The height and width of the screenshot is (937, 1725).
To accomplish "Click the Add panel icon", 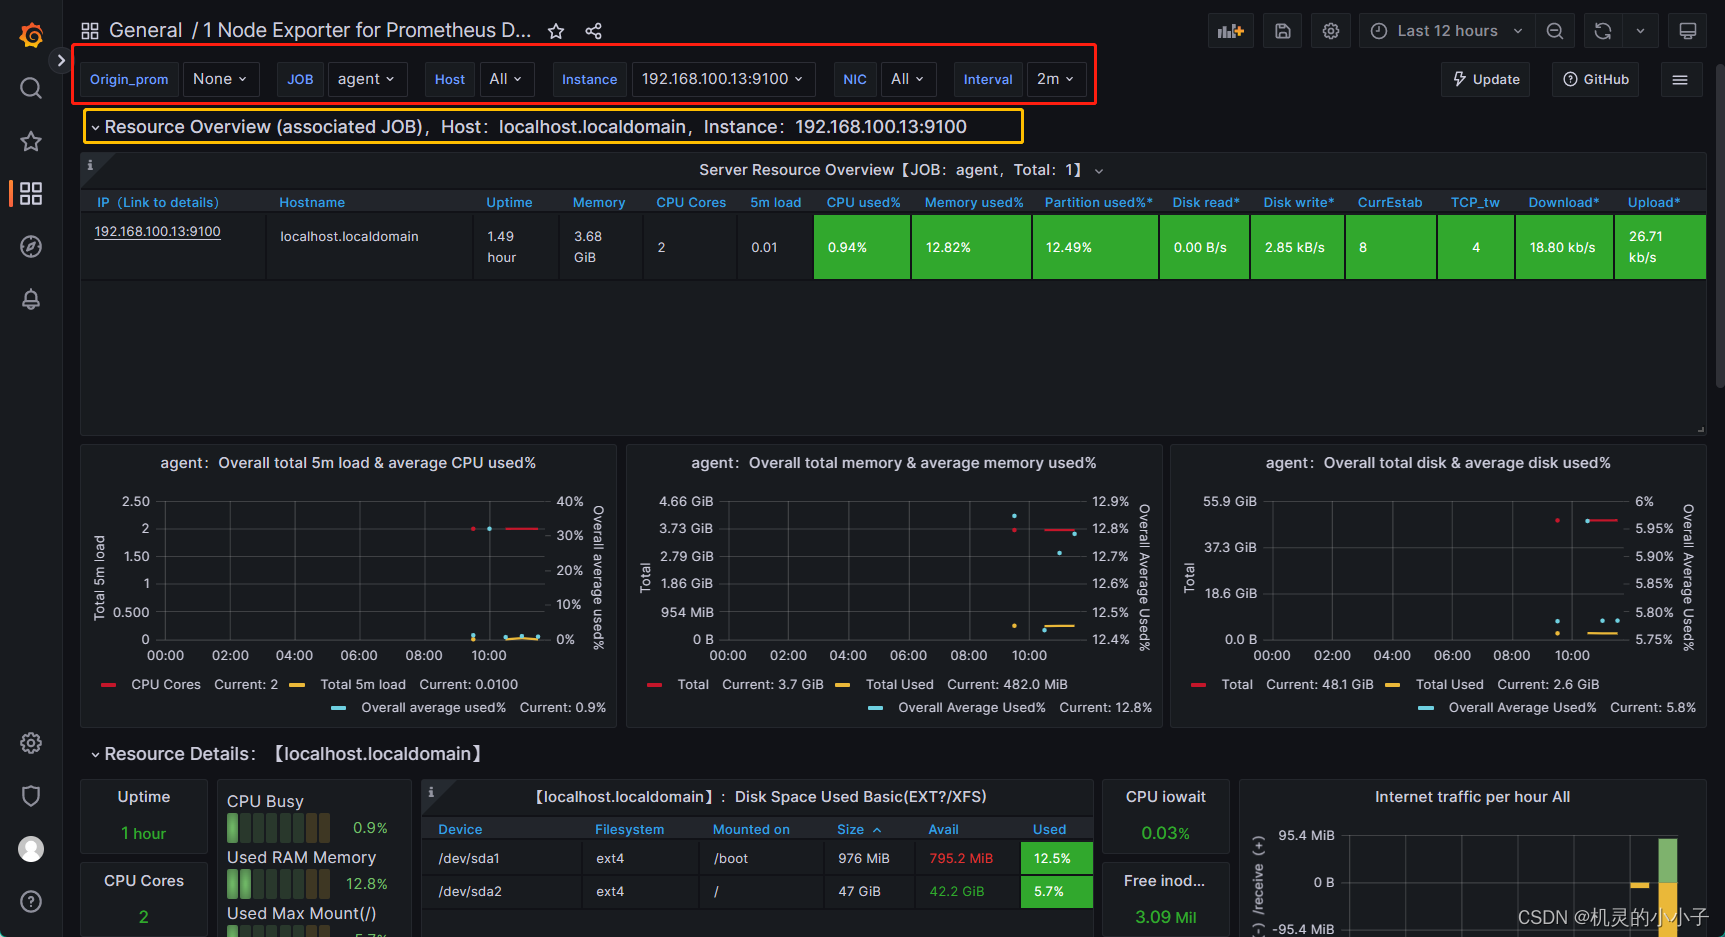I will 1231,31.
